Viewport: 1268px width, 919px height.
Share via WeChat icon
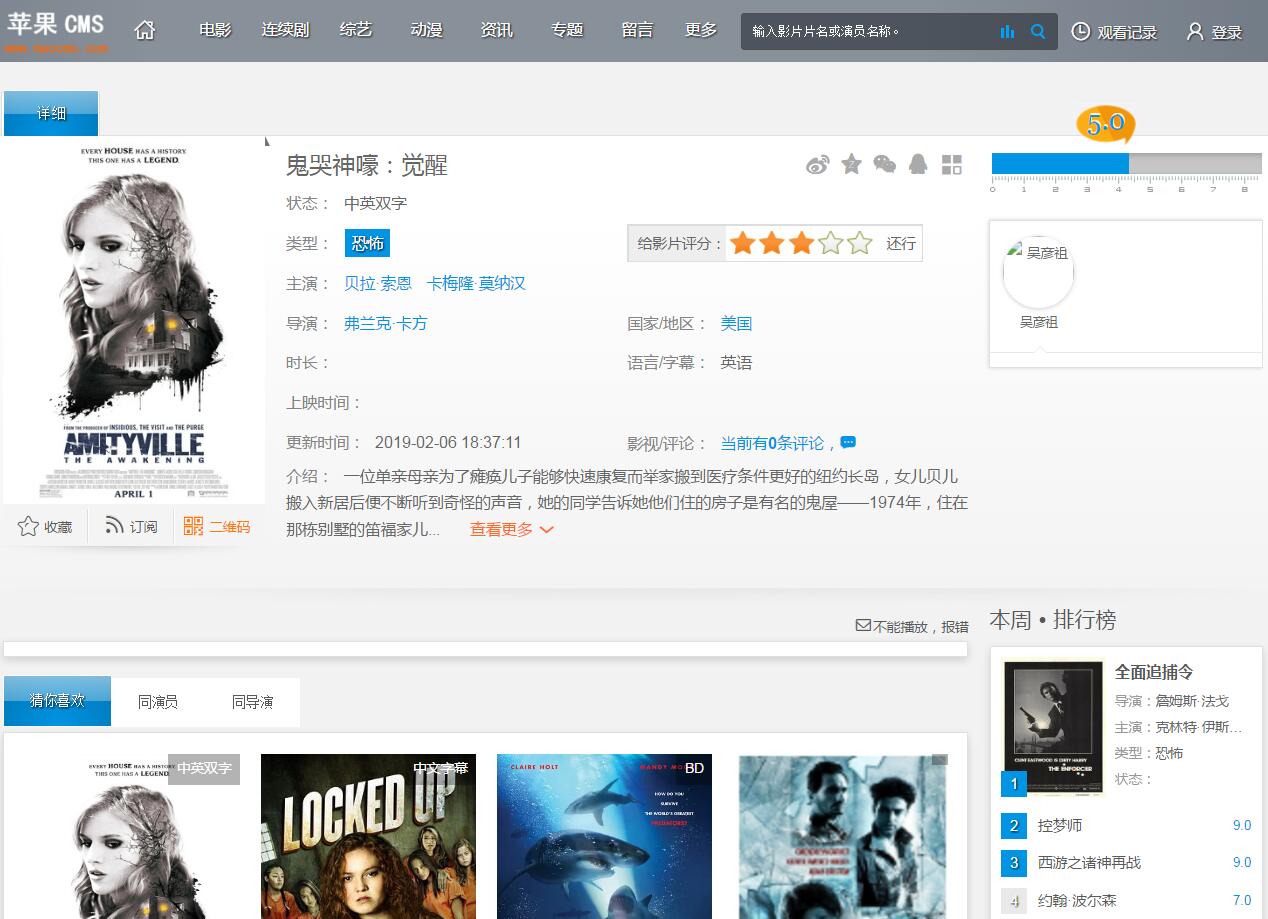click(885, 164)
